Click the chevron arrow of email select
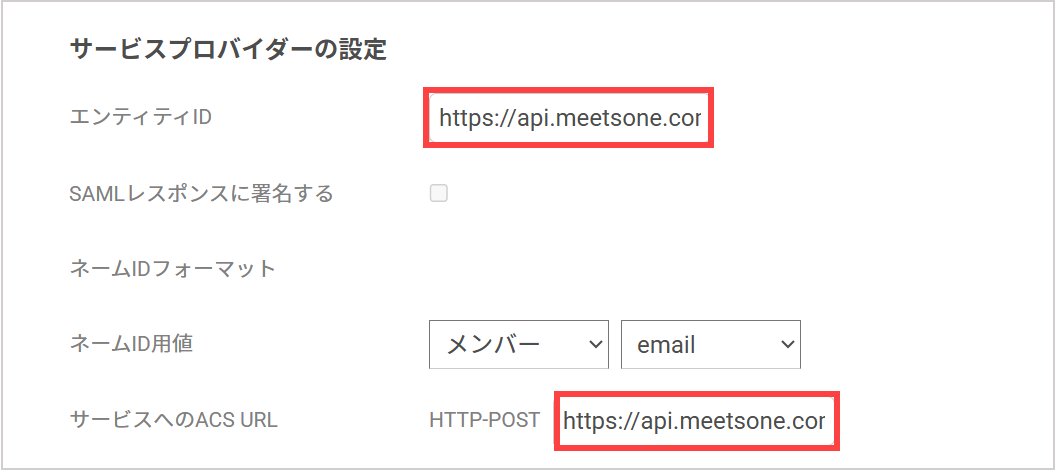The image size is (1055, 470). pos(787,344)
